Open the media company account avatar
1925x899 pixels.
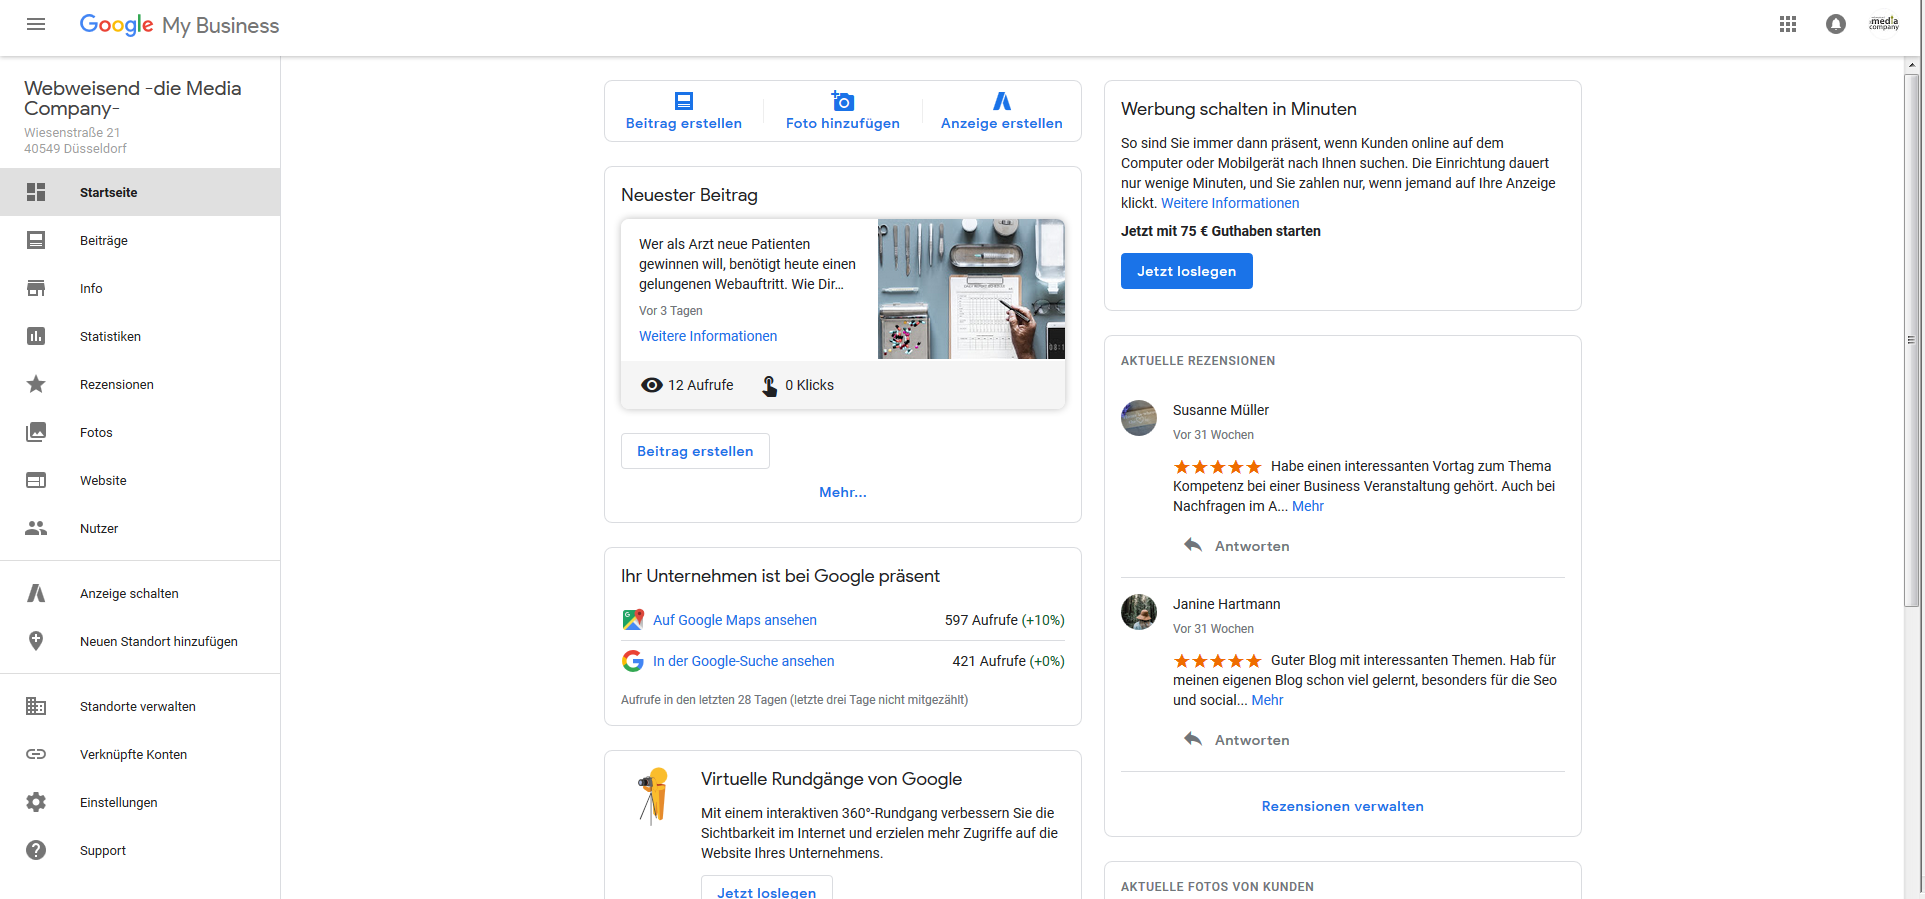[x=1884, y=24]
